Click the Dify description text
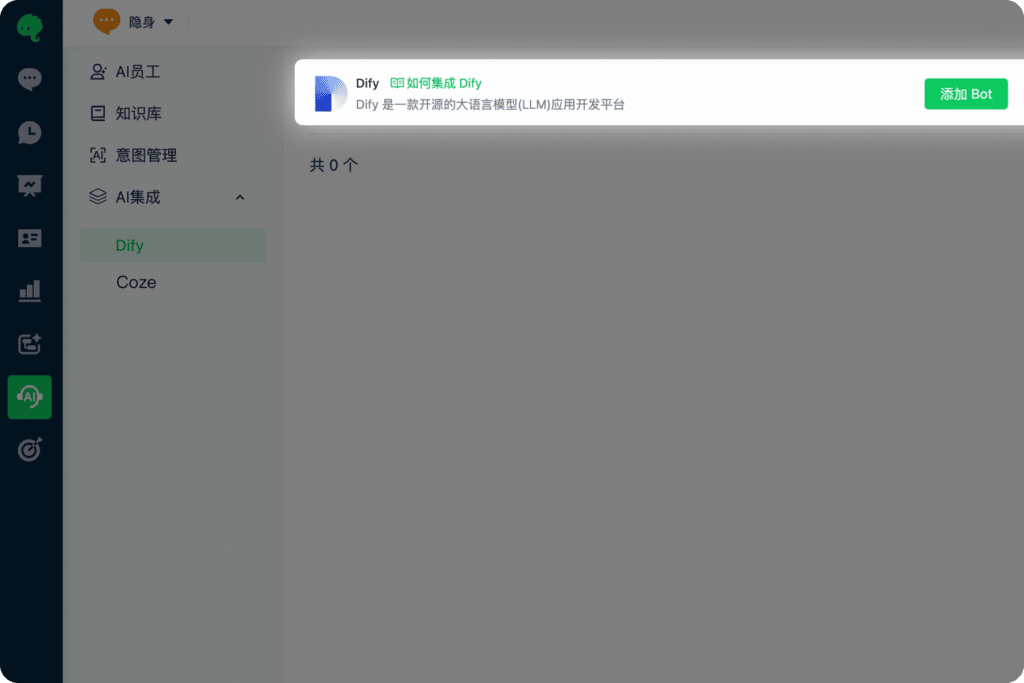1024x683 pixels. click(x=490, y=104)
